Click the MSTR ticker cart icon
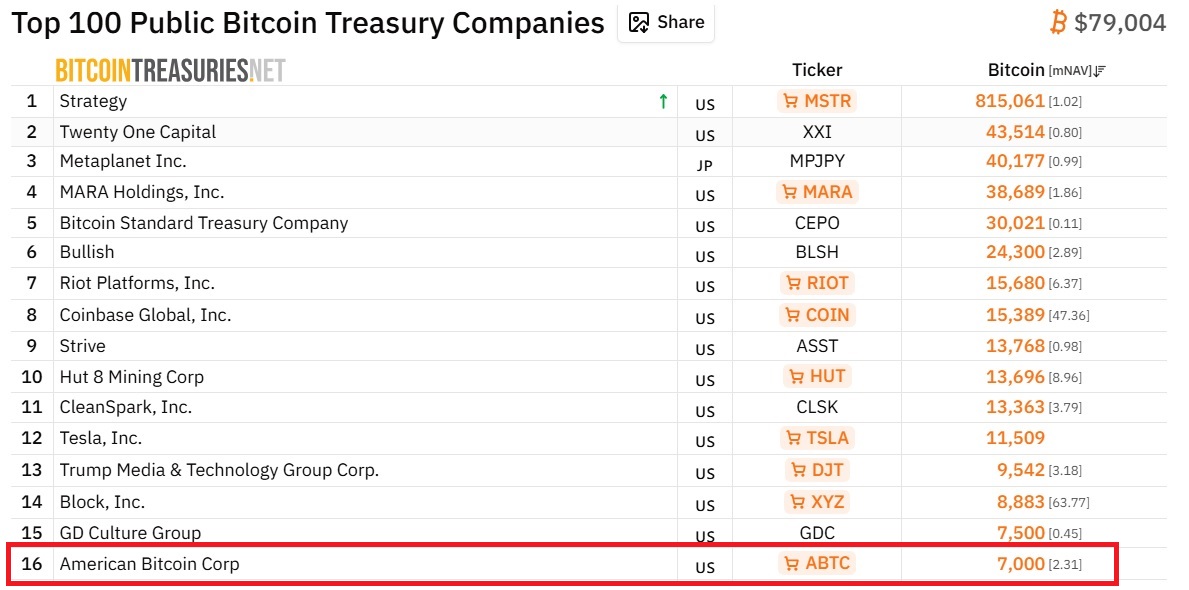1189x590 pixels. point(791,101)
